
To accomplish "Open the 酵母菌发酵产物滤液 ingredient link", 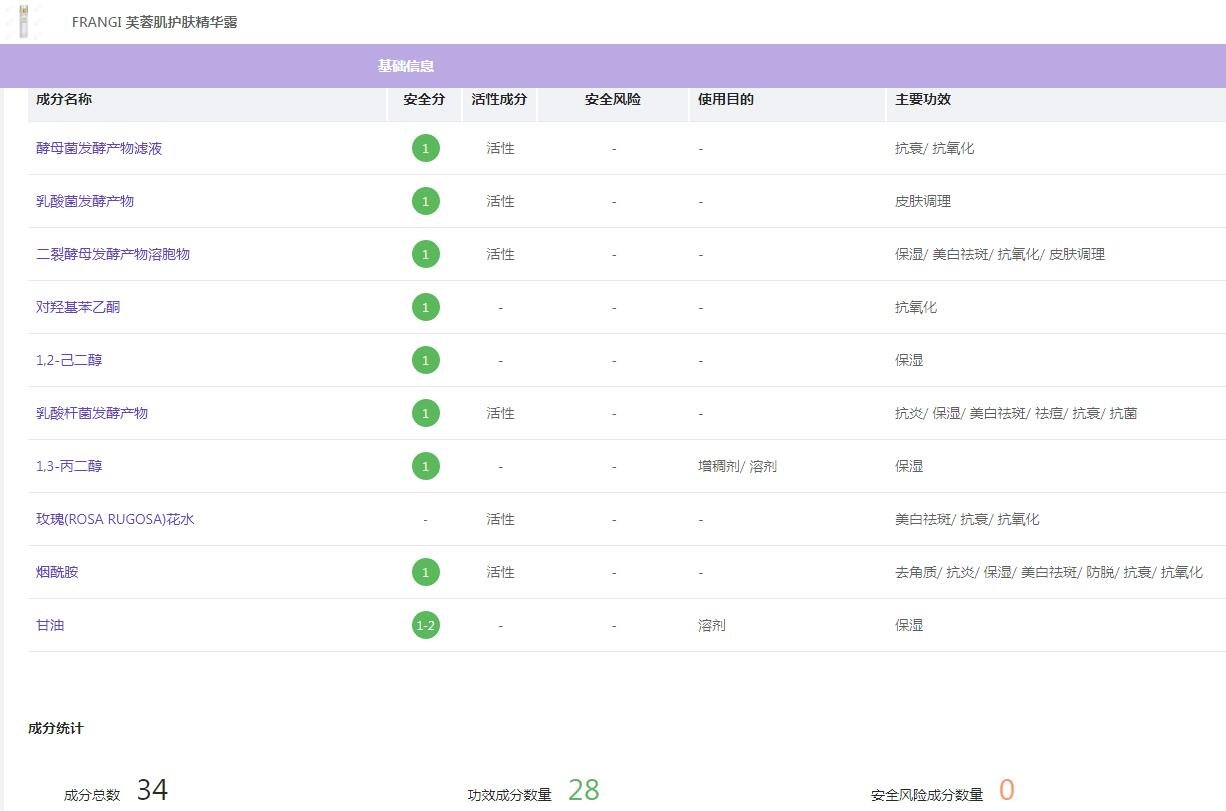I will 99,148.
